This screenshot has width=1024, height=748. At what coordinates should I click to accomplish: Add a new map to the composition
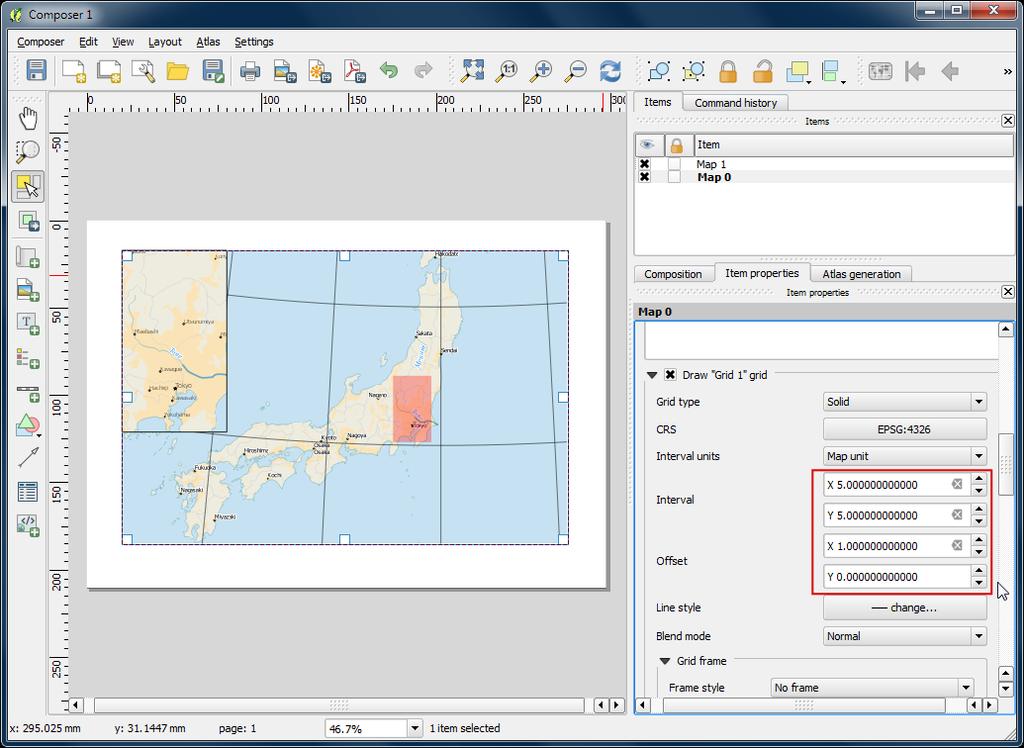(28, 256)
